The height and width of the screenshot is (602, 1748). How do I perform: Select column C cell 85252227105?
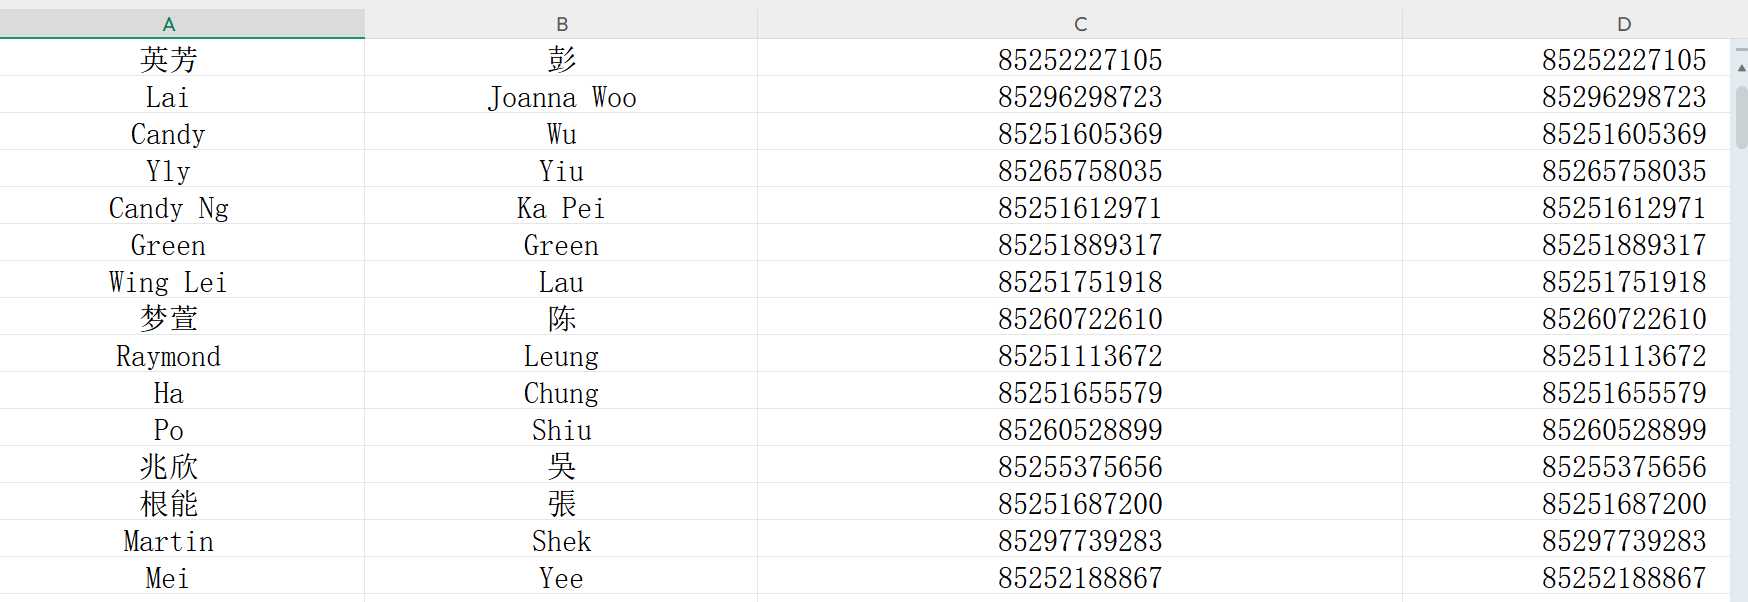(x=1080, y=59)
